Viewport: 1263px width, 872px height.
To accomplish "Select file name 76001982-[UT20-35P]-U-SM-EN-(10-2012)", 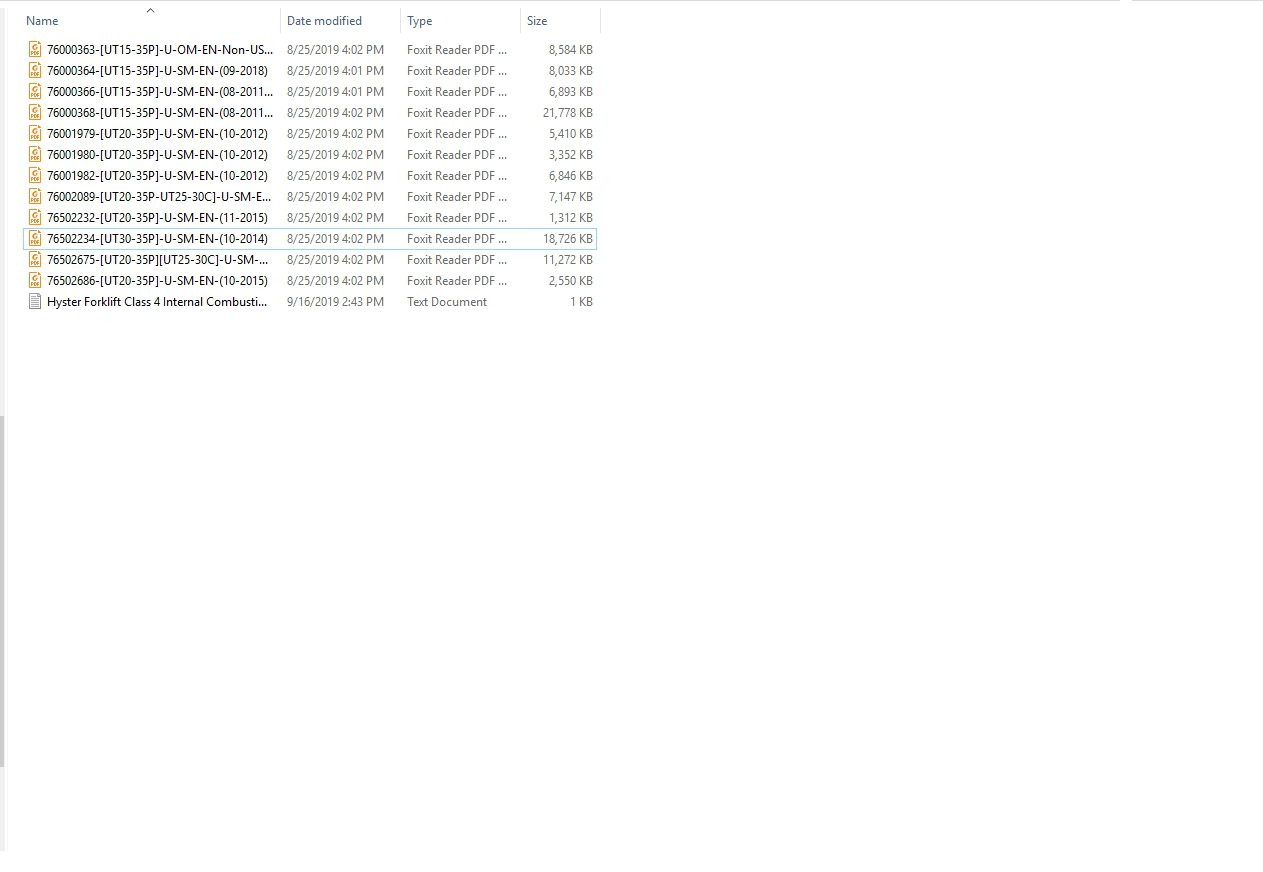I will [157, 175].
